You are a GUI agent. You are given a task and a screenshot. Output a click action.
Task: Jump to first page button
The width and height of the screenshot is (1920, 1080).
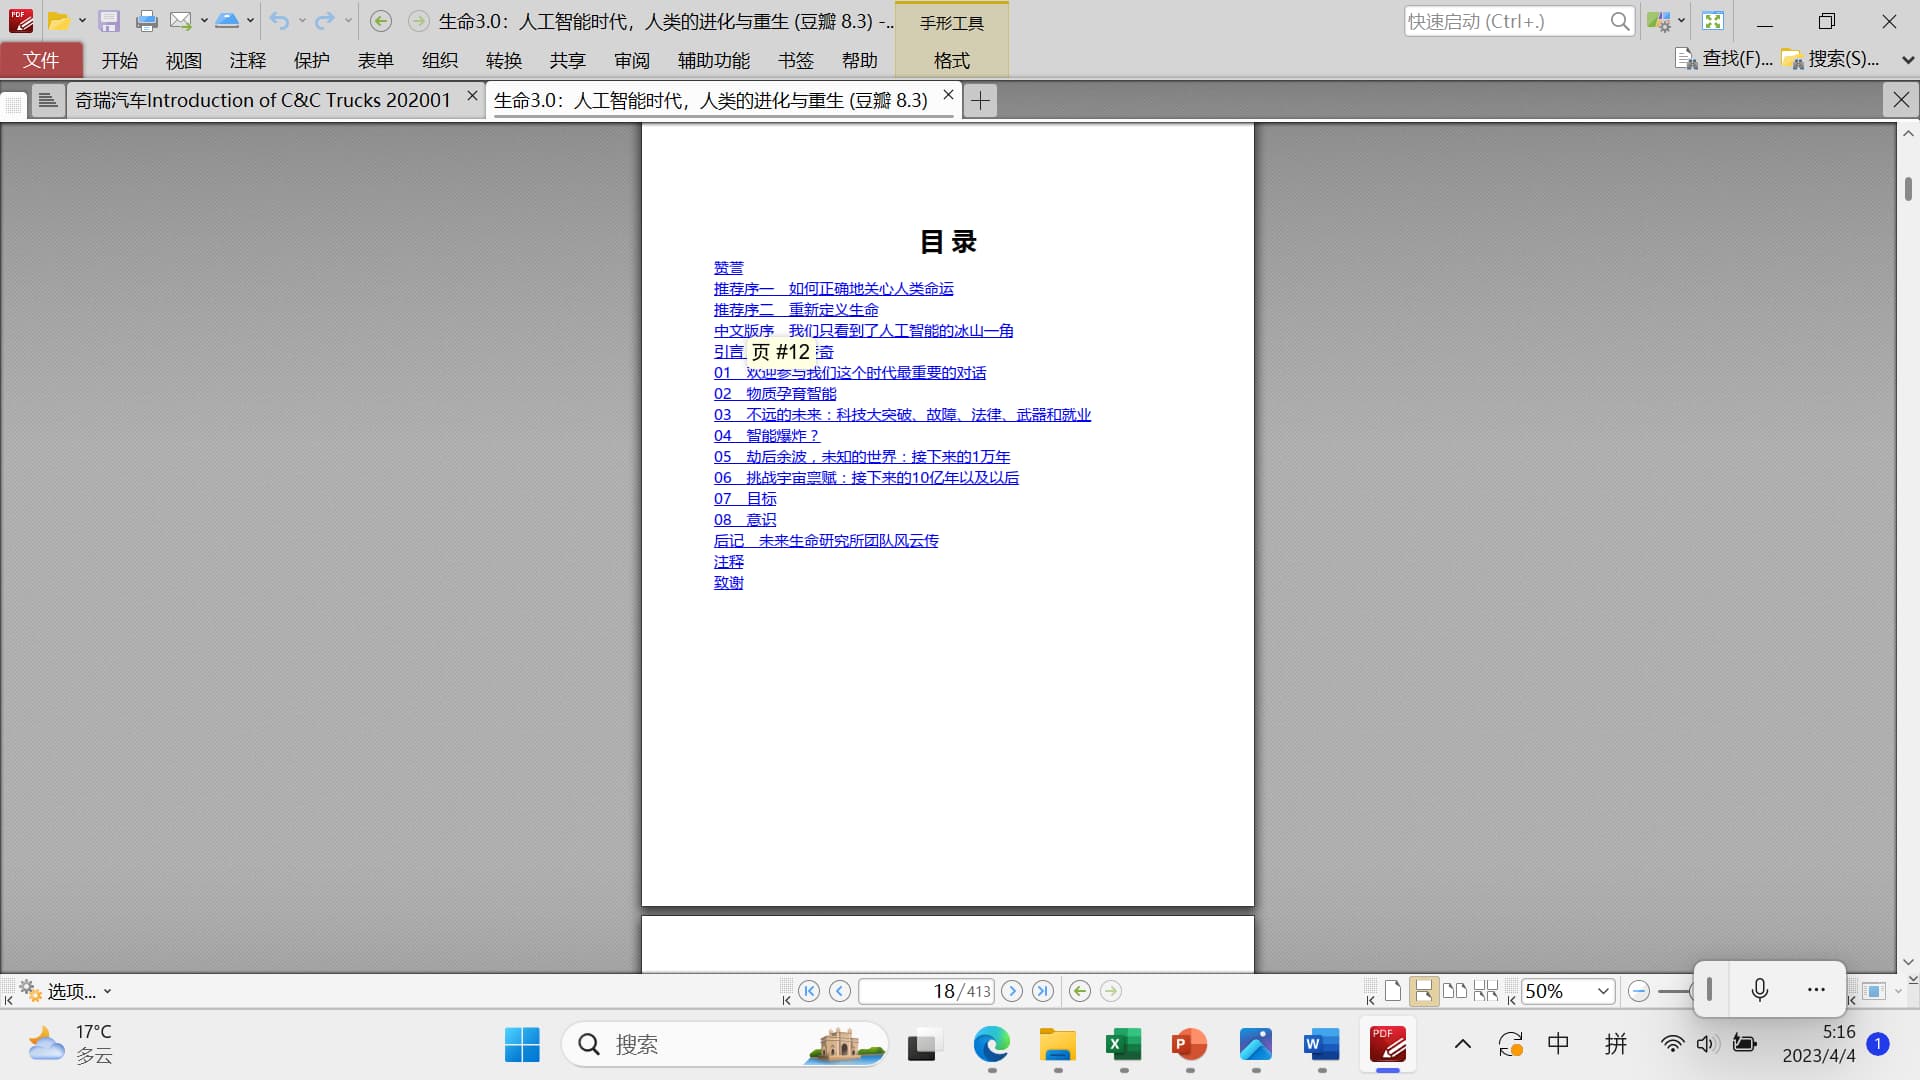pos(809,991)
